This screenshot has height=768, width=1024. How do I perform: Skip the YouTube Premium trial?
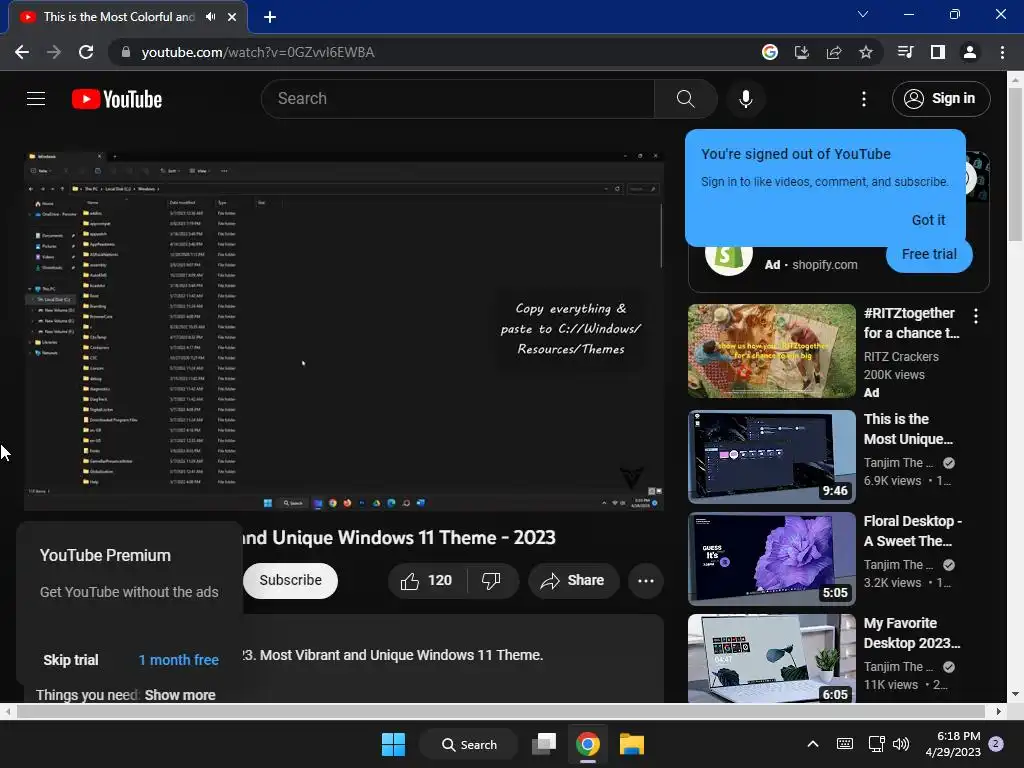point(71,660)
